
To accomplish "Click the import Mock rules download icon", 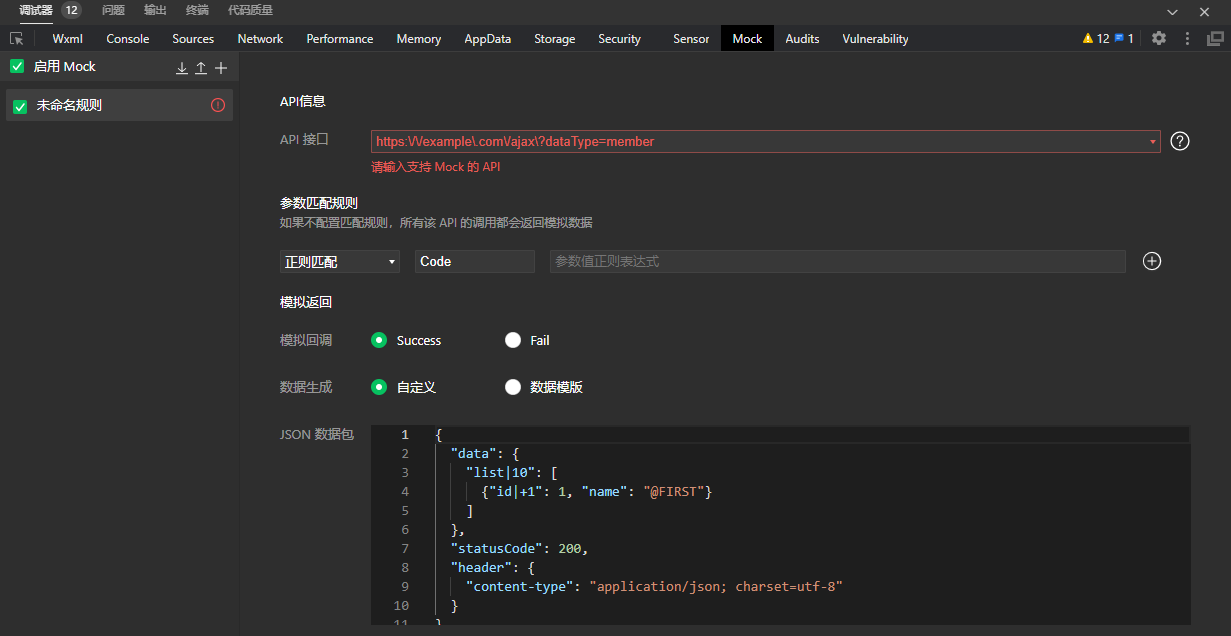I will (x=182, y=68).
